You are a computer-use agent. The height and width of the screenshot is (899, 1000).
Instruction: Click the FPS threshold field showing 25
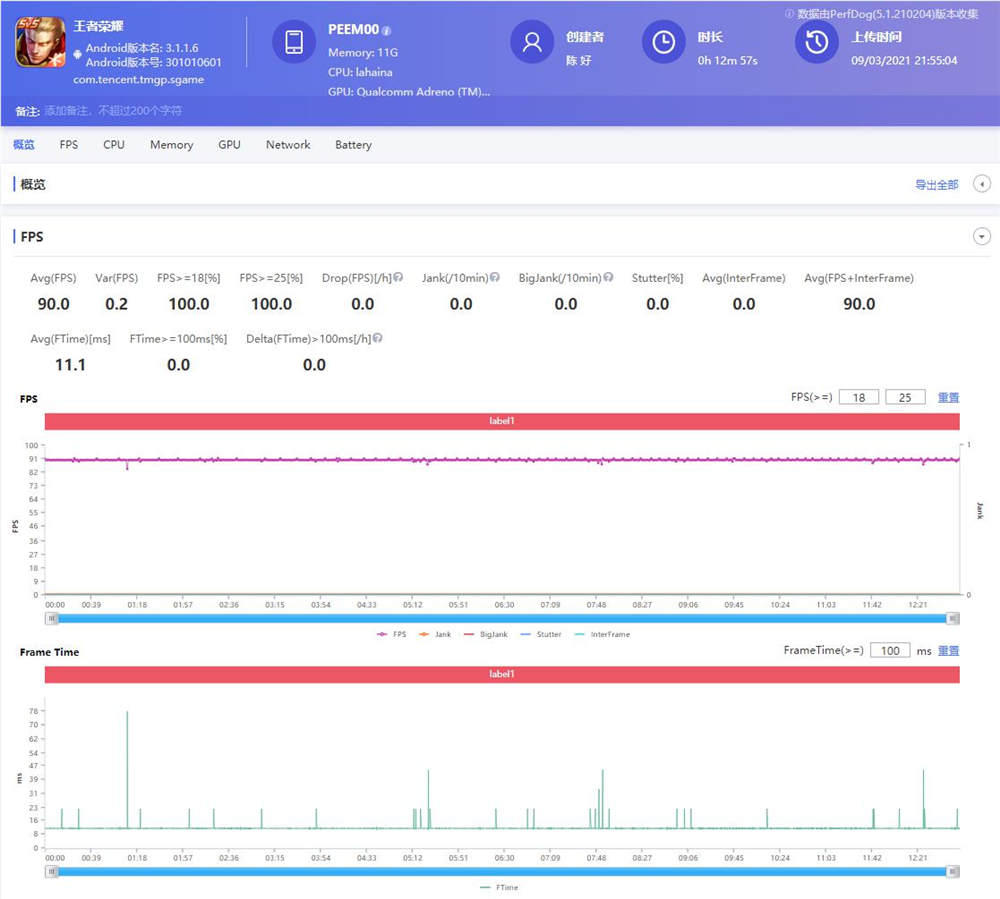pyautogui.click(x=905, y=397)
